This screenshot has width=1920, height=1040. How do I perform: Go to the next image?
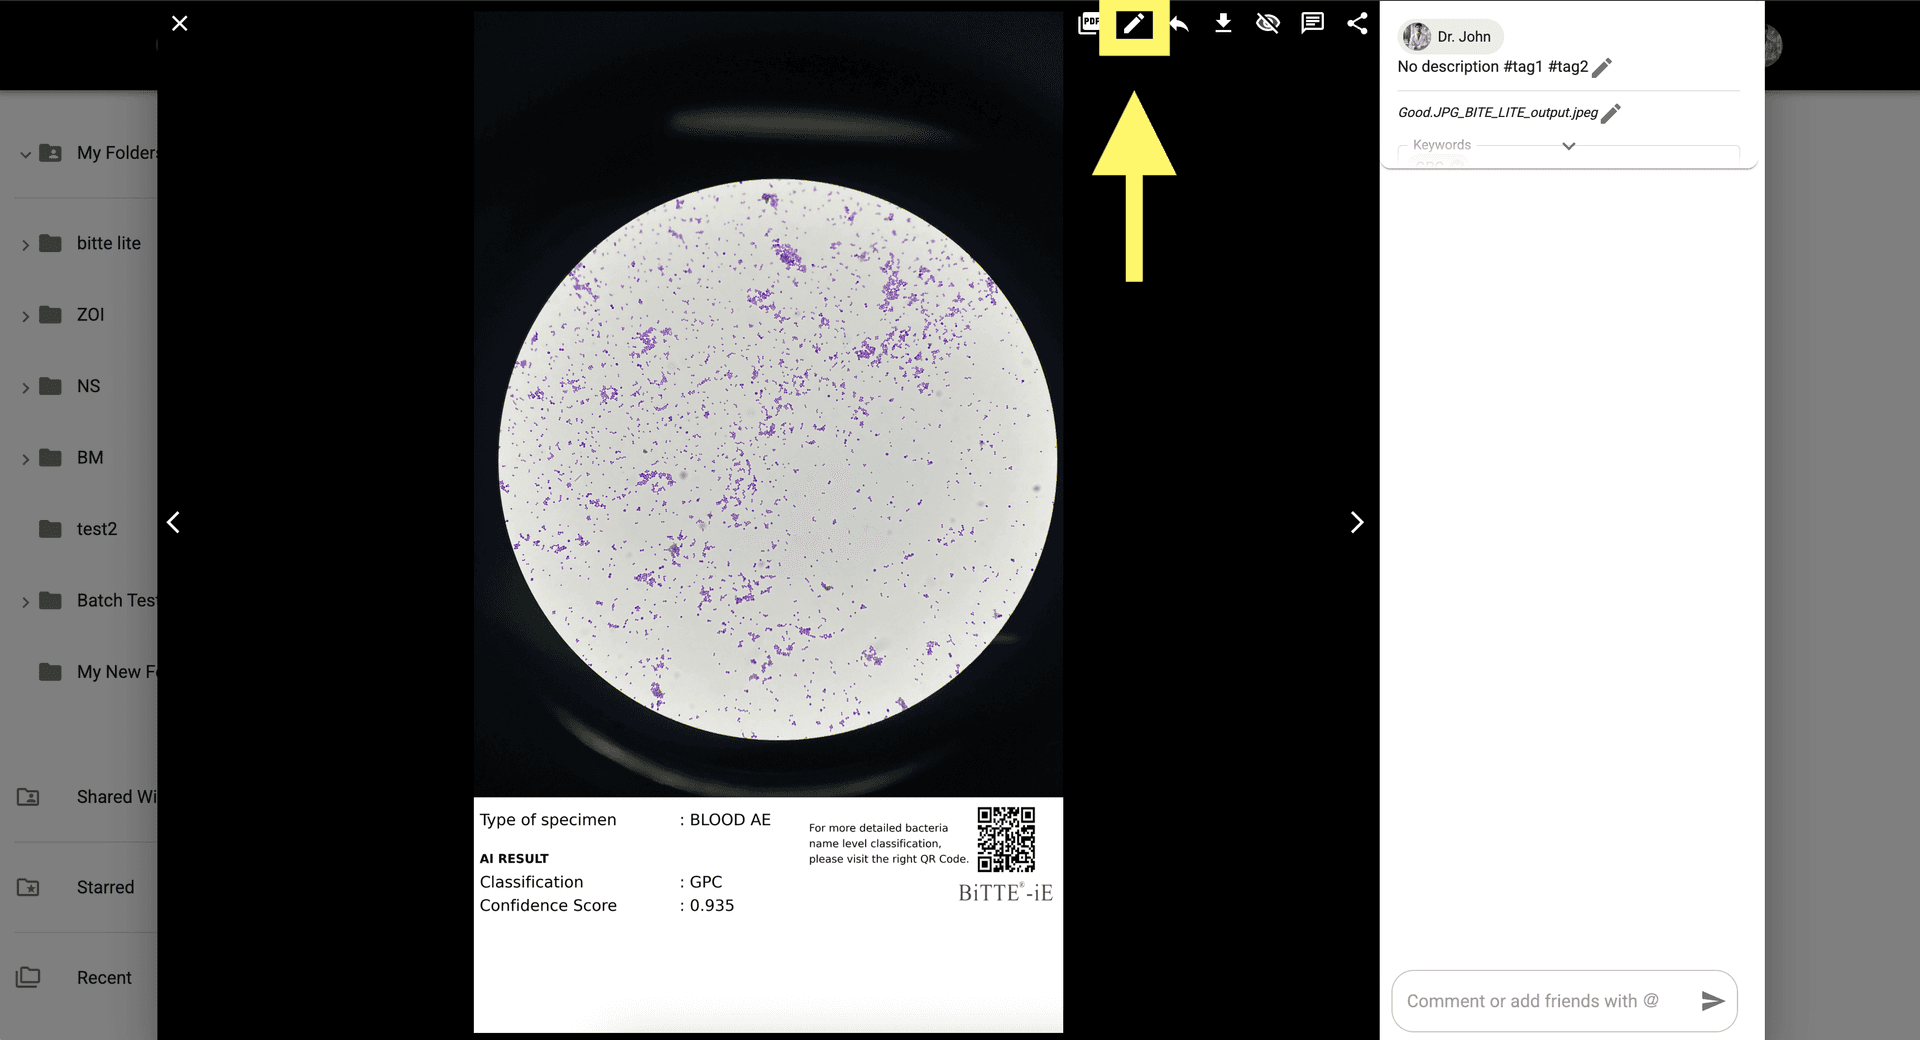[x=1356, y=523]
